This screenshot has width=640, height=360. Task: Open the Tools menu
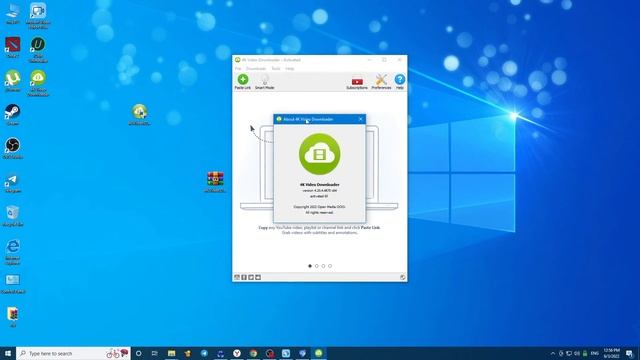click(x=276, y=69)
